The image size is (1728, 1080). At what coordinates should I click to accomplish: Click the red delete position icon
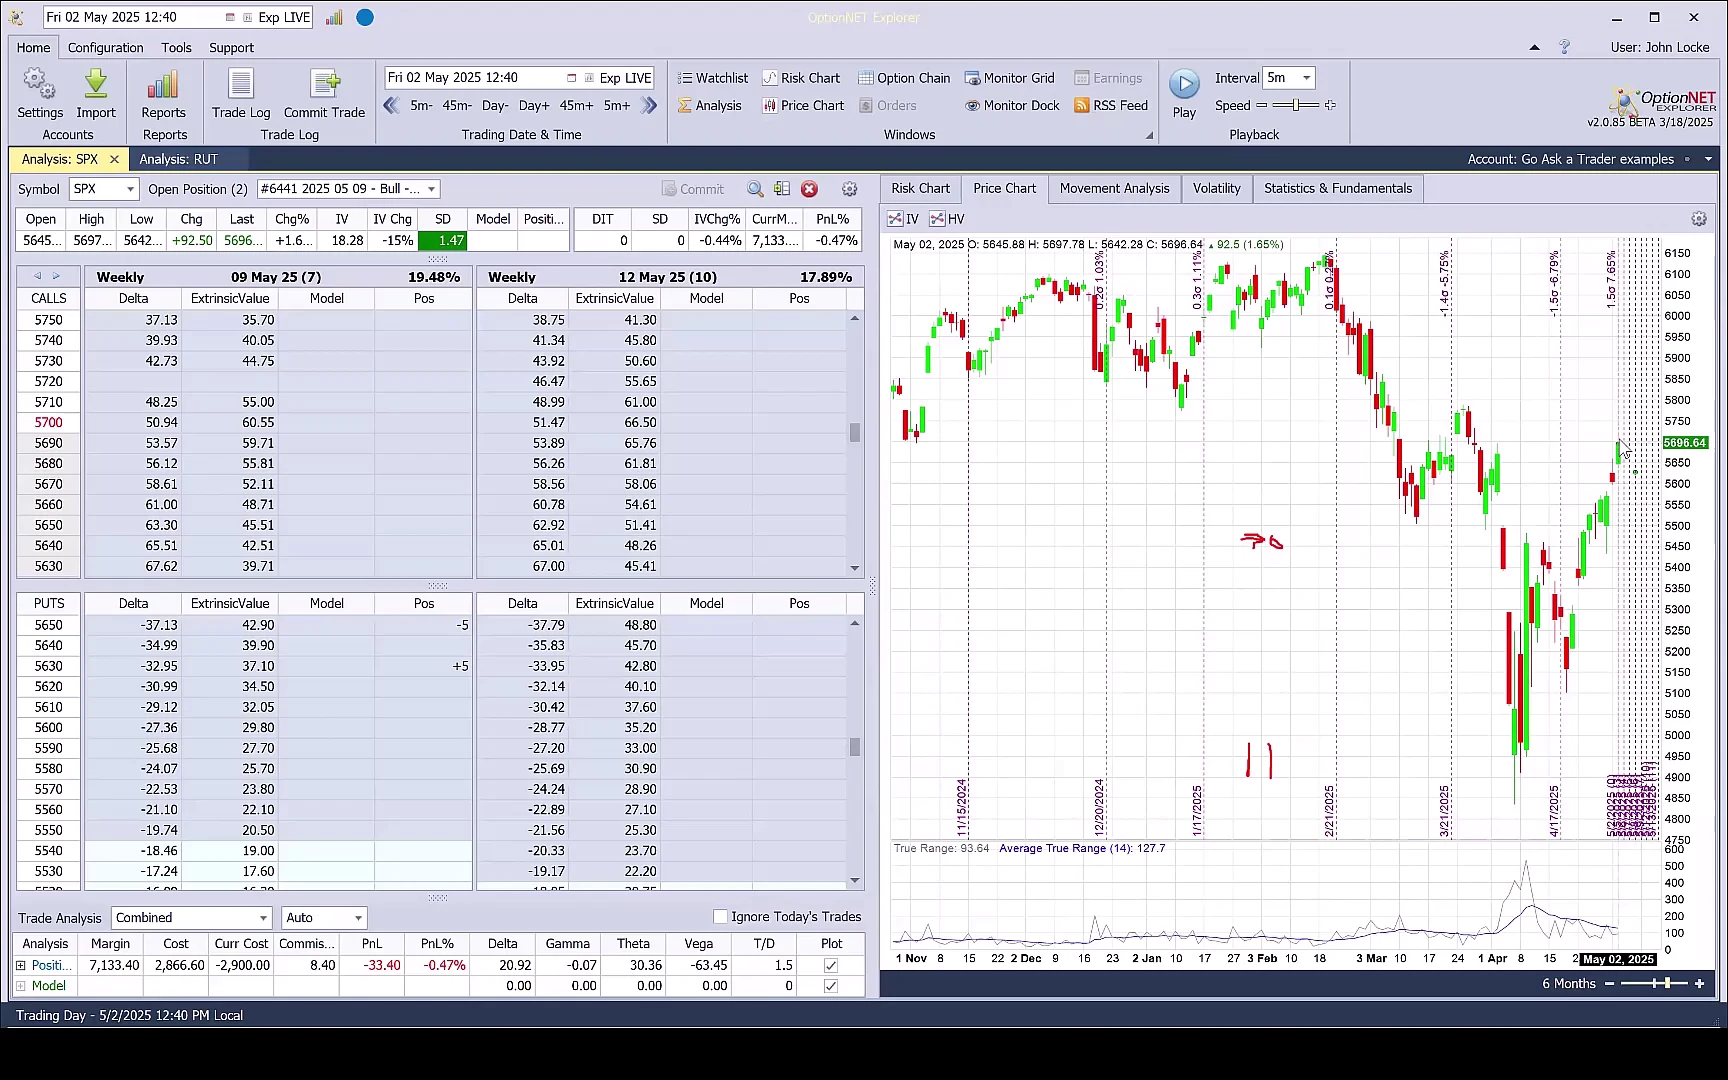[809, 189]
